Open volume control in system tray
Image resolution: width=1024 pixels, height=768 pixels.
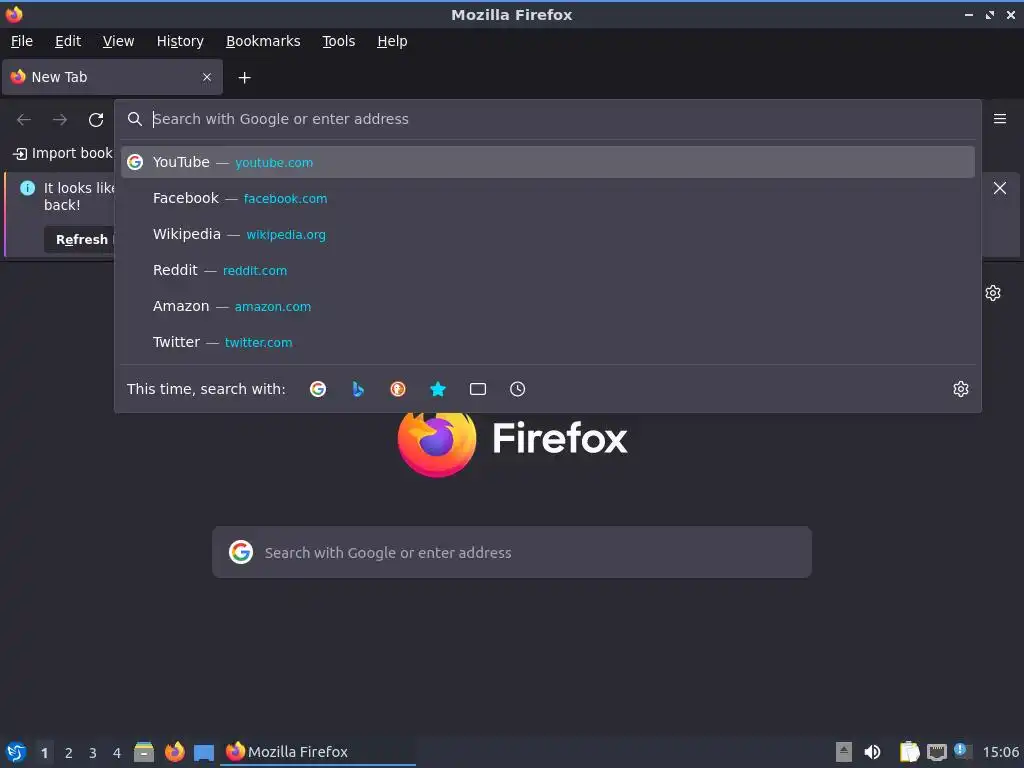pyautogui.click(x=872, y=752)
